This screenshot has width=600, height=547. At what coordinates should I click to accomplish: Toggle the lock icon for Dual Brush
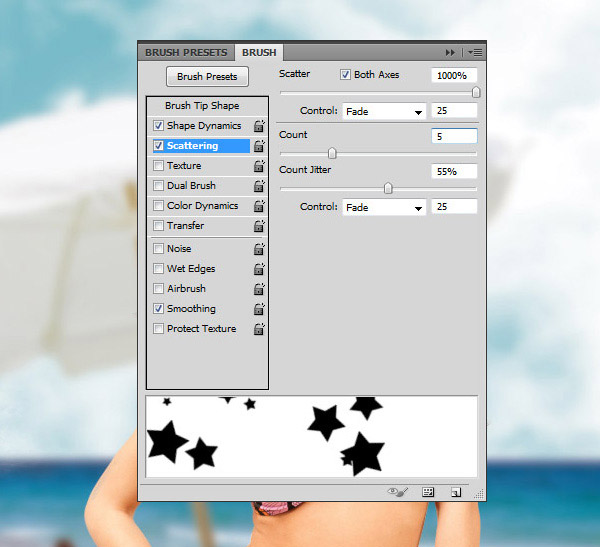coord(259,186)
